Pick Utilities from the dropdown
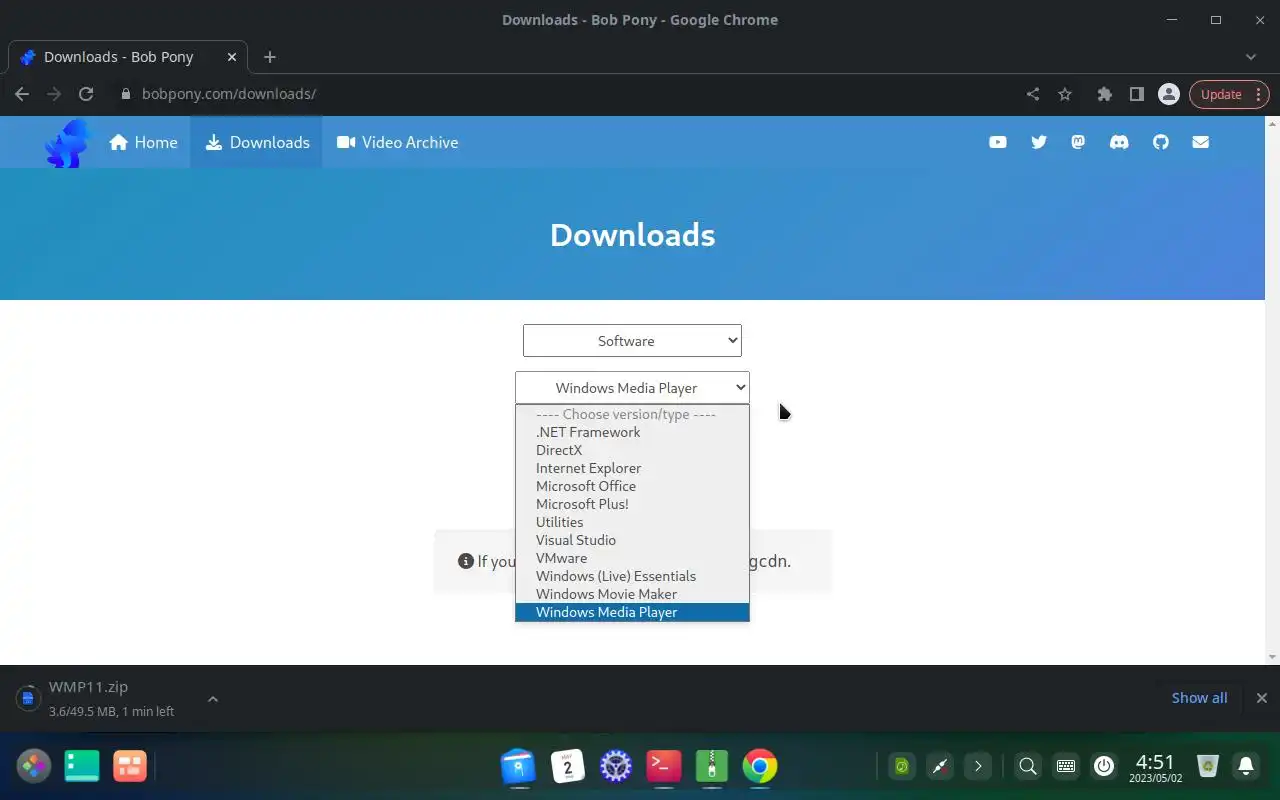 pos(632,522)
